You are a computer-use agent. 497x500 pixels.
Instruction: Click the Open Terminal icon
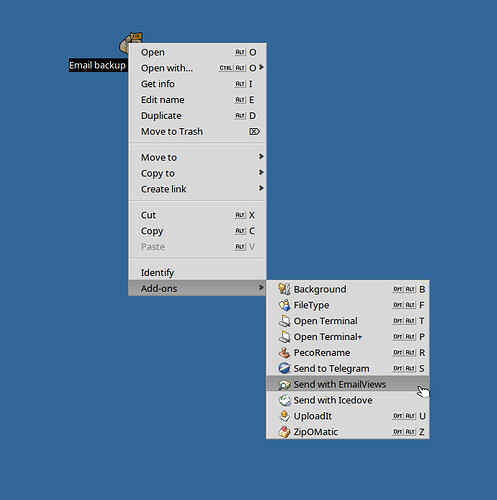(x=284, y=321)
